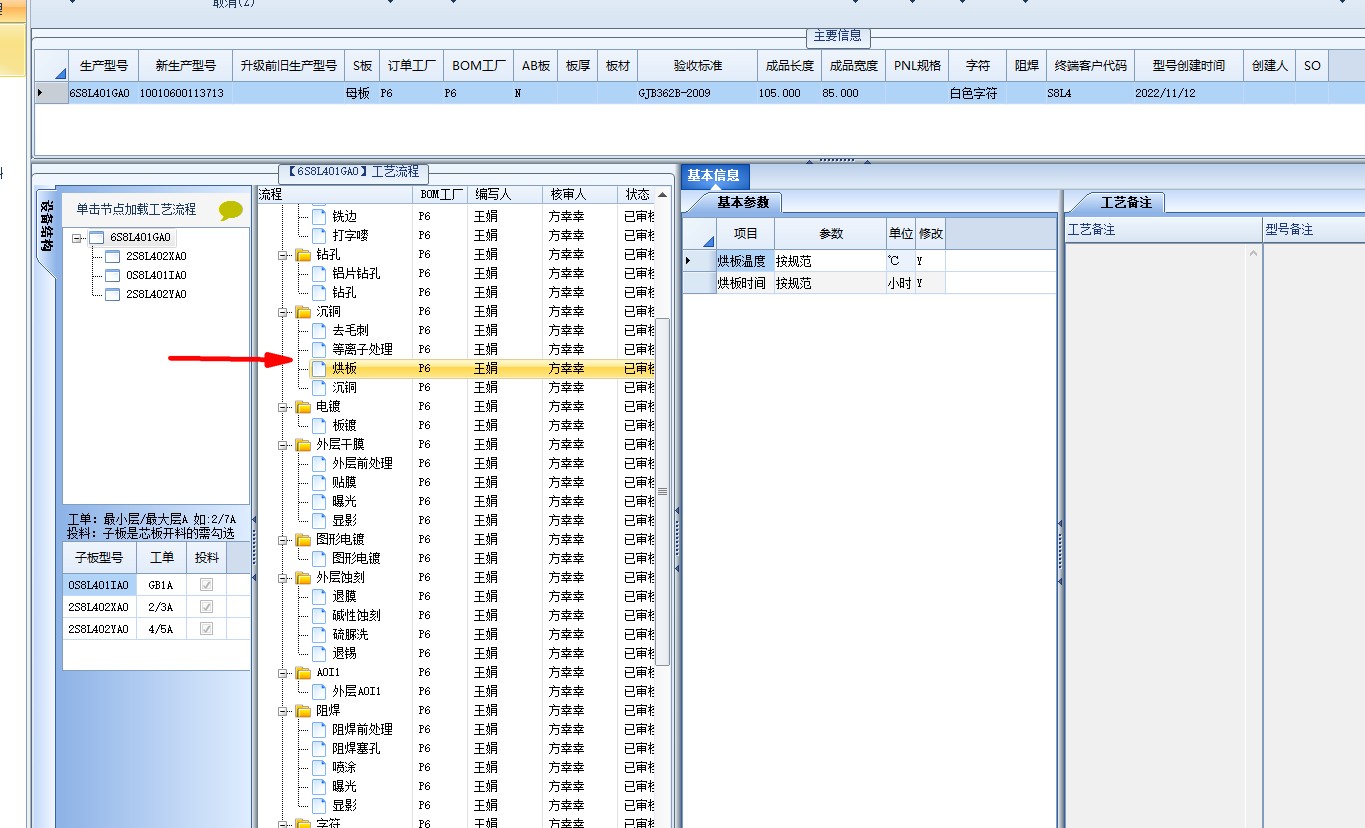Image resolution: width=1365 pixels, height=828 pixels.
Task: Click the document icon beside 外层前处理
Action: tap(319, 463)
